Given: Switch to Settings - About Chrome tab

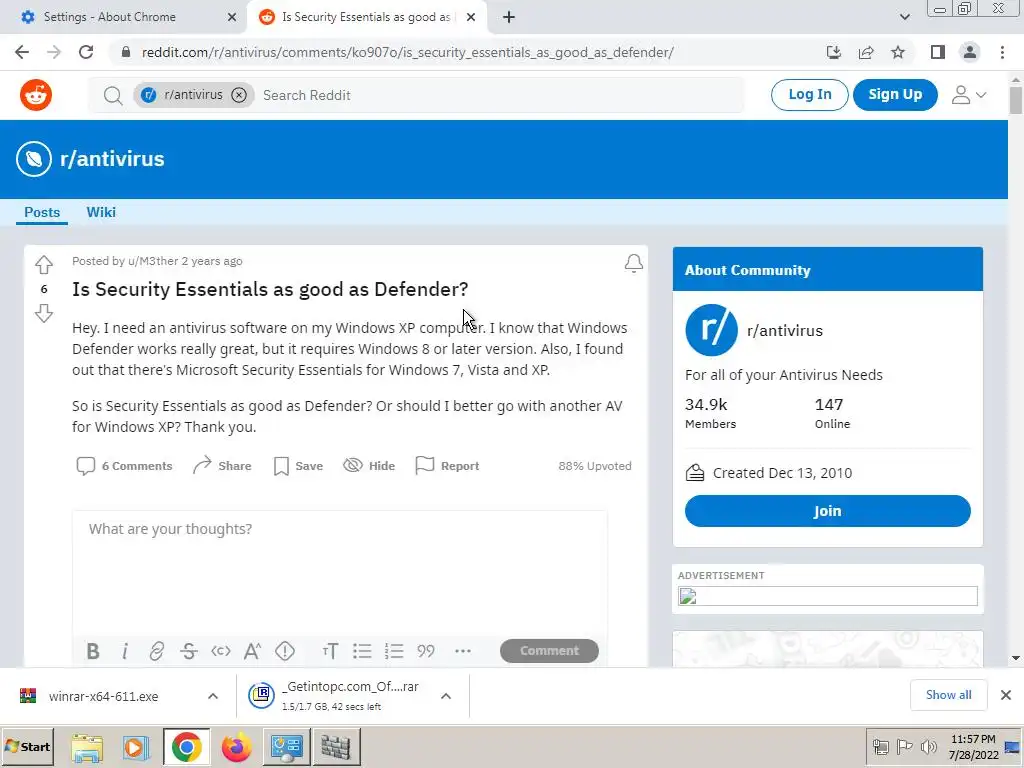Looking at the screenshot, I should point(124,17).
